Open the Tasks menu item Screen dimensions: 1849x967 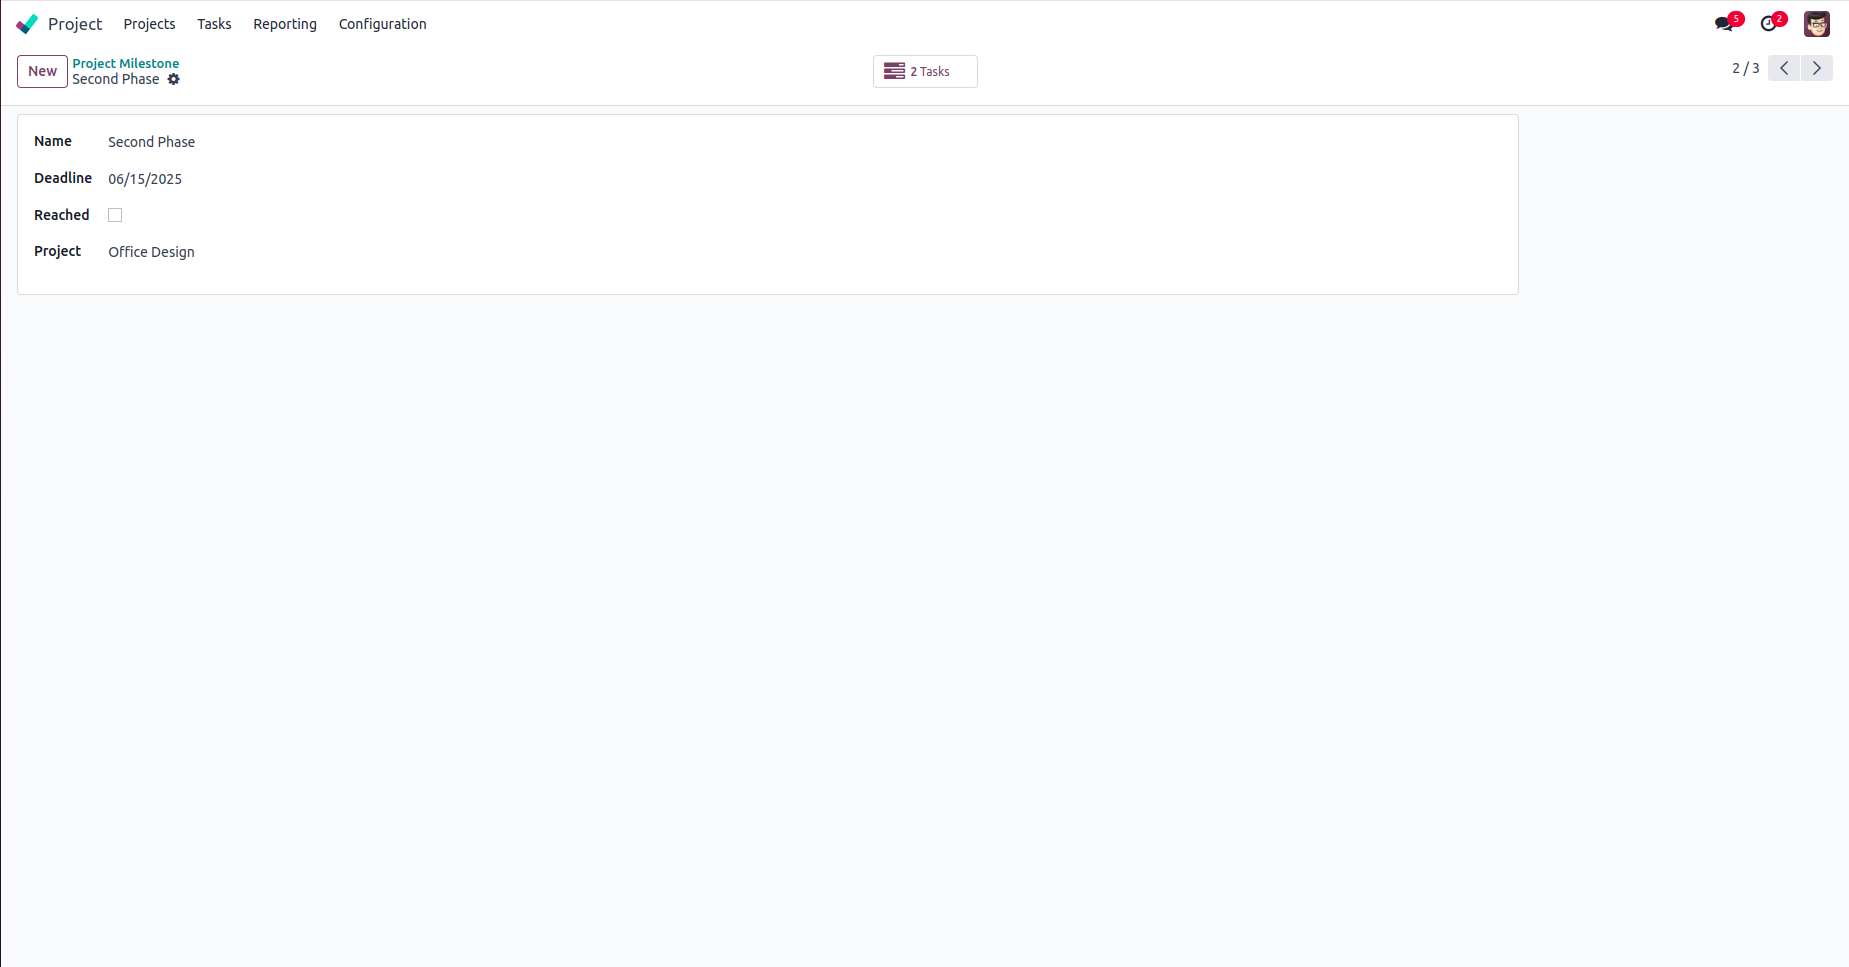[x=214, y=24]
